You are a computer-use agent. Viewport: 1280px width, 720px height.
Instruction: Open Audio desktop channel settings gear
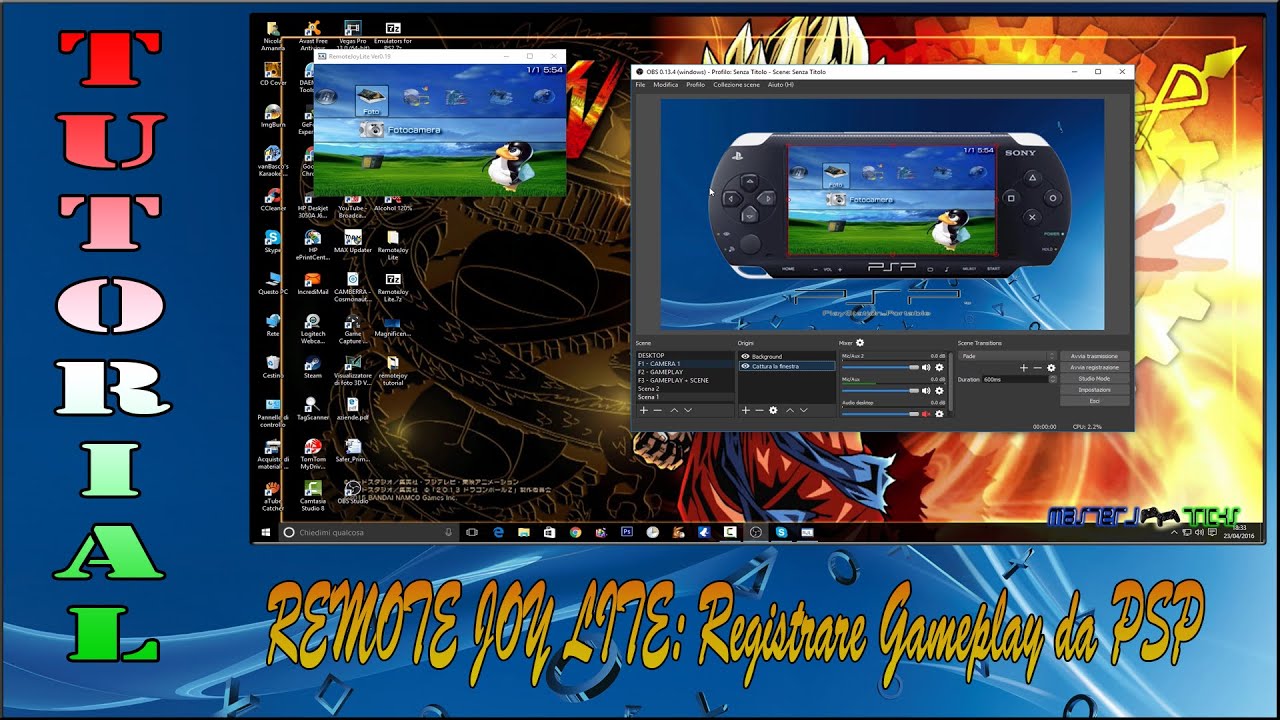tap(939, 414)
